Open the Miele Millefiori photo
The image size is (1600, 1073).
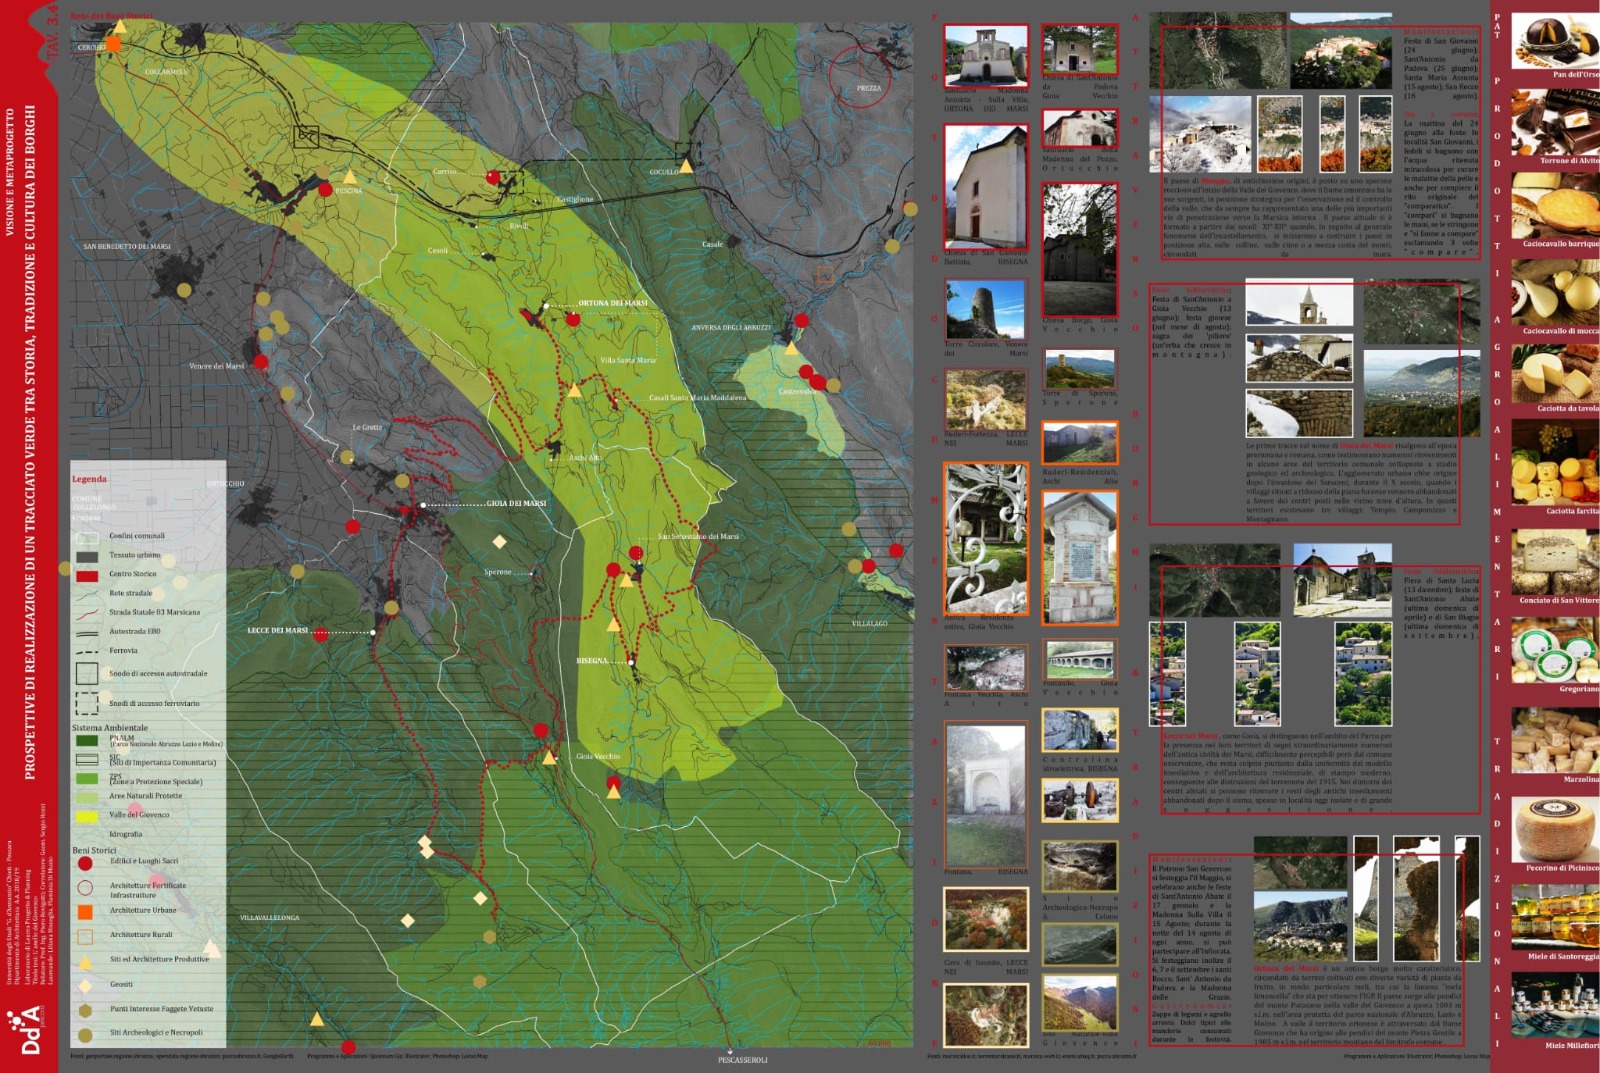pyautogui.click(x=1555, y=1007)
